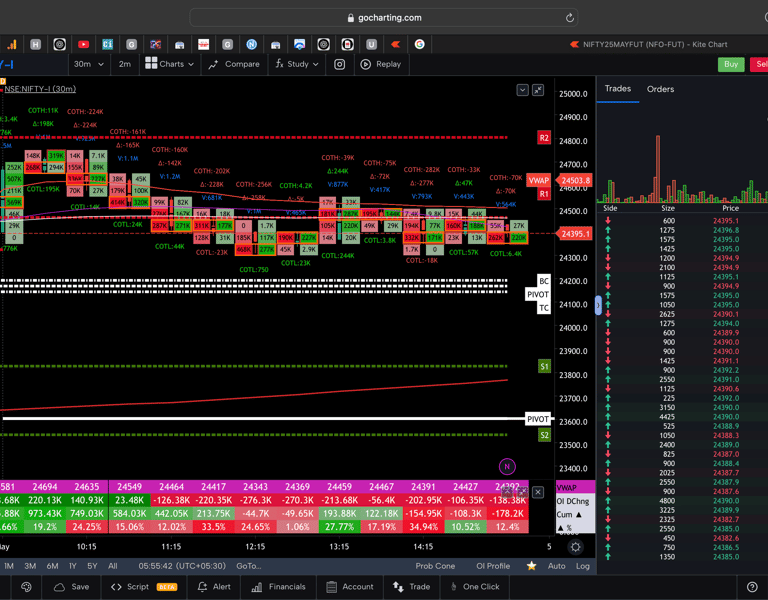Image resolution: width=768 pixels, height=600 pixels.
Task: Open chart axis settings gear
Action: click(x=576, y=547)
